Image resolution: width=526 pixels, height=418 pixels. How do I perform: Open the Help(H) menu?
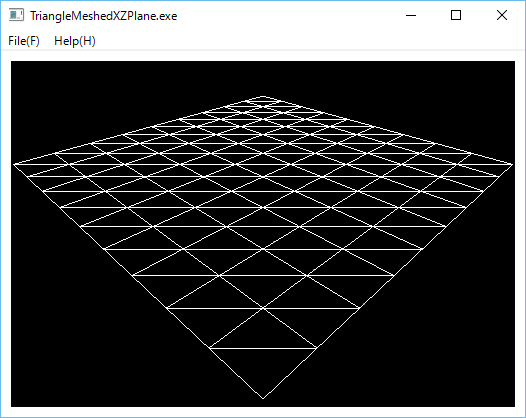[75, 41]
